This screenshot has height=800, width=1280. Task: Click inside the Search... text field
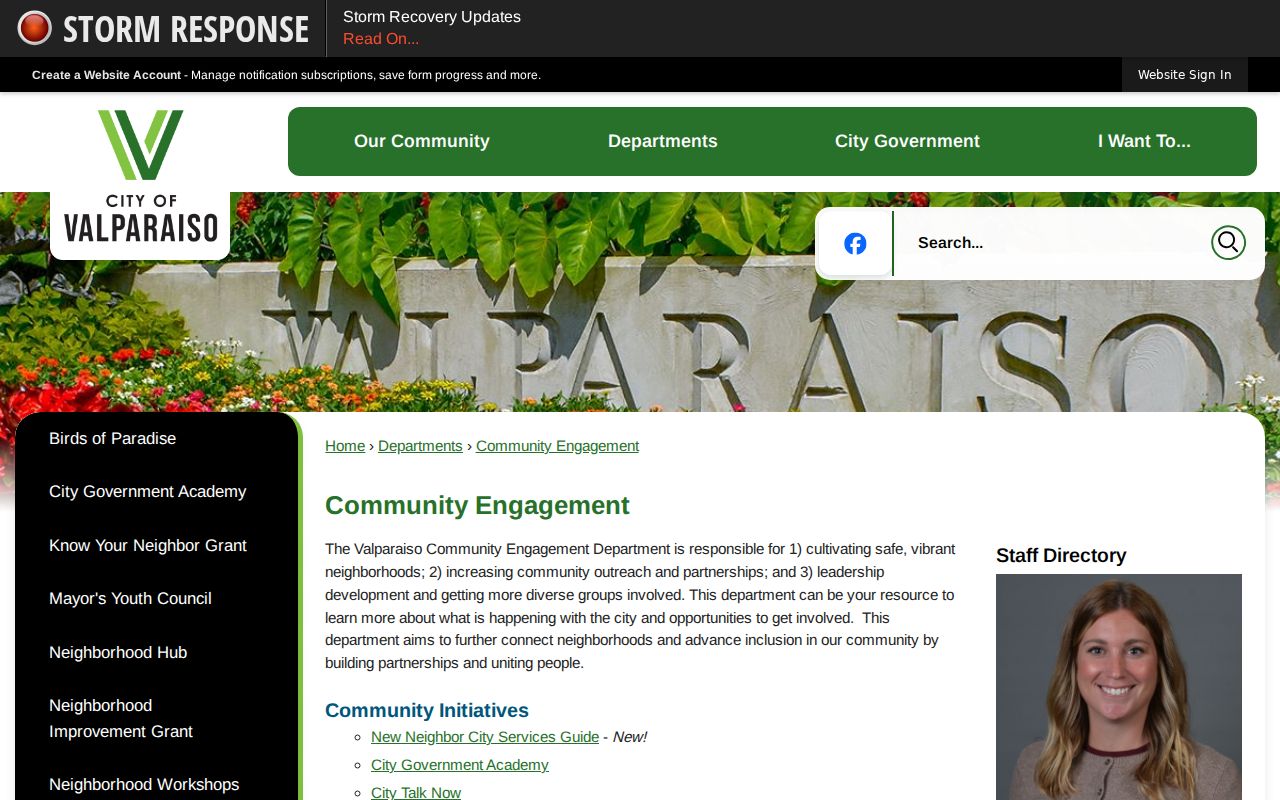click(1052, 242)
